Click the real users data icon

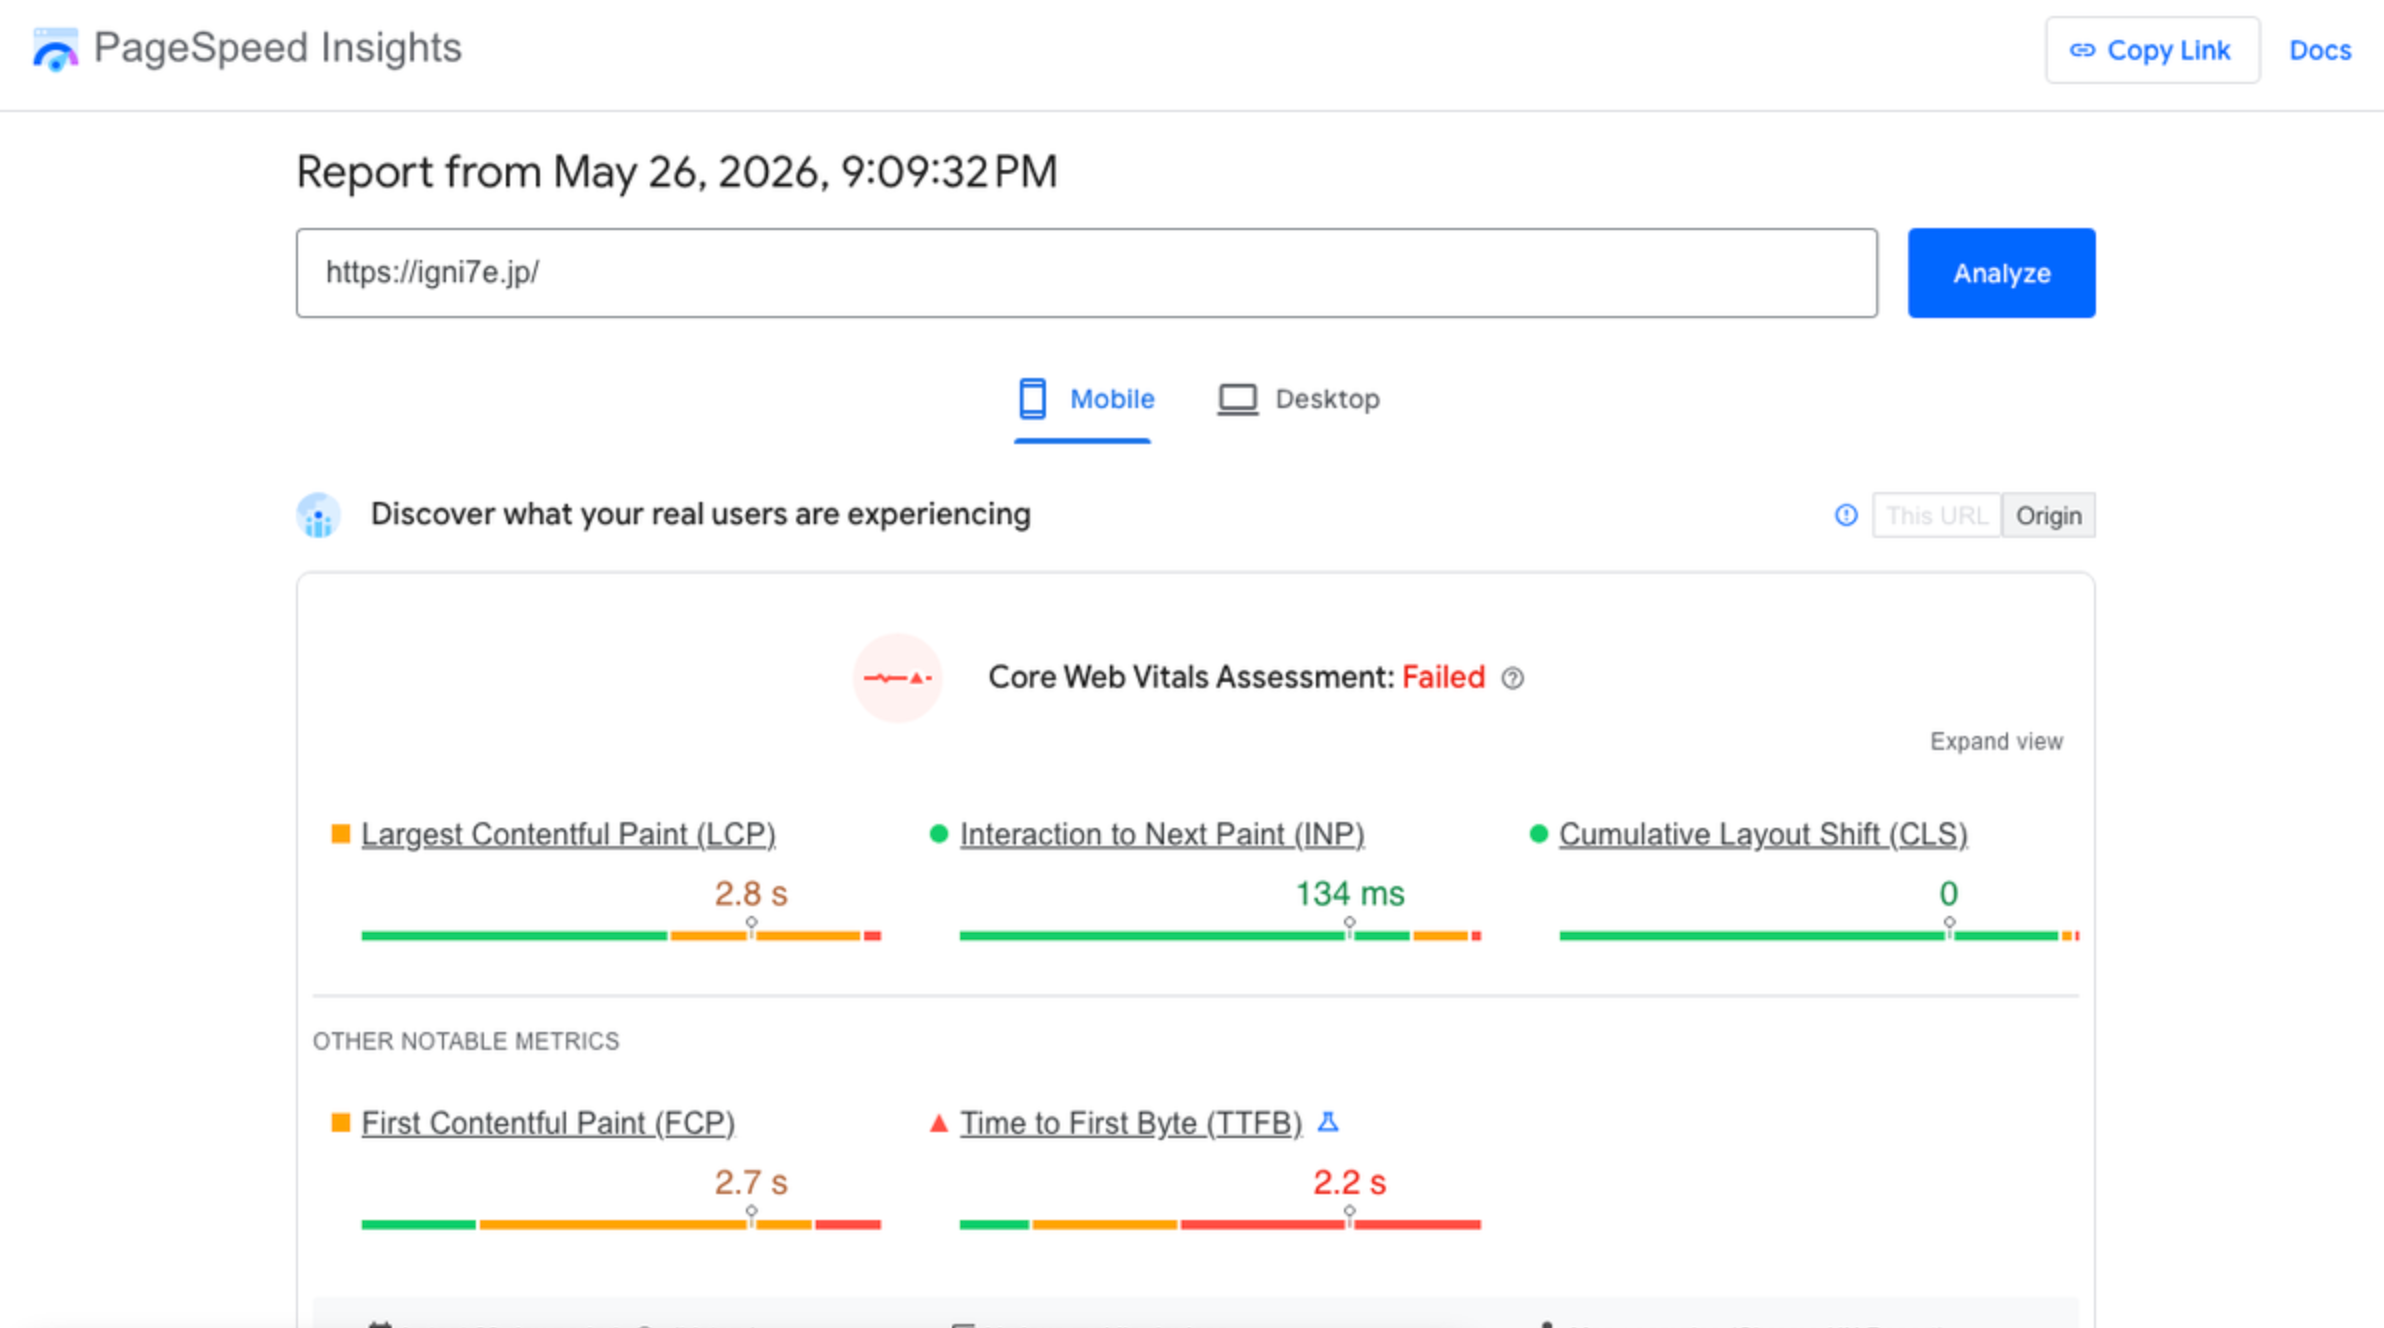coord(319,515)
